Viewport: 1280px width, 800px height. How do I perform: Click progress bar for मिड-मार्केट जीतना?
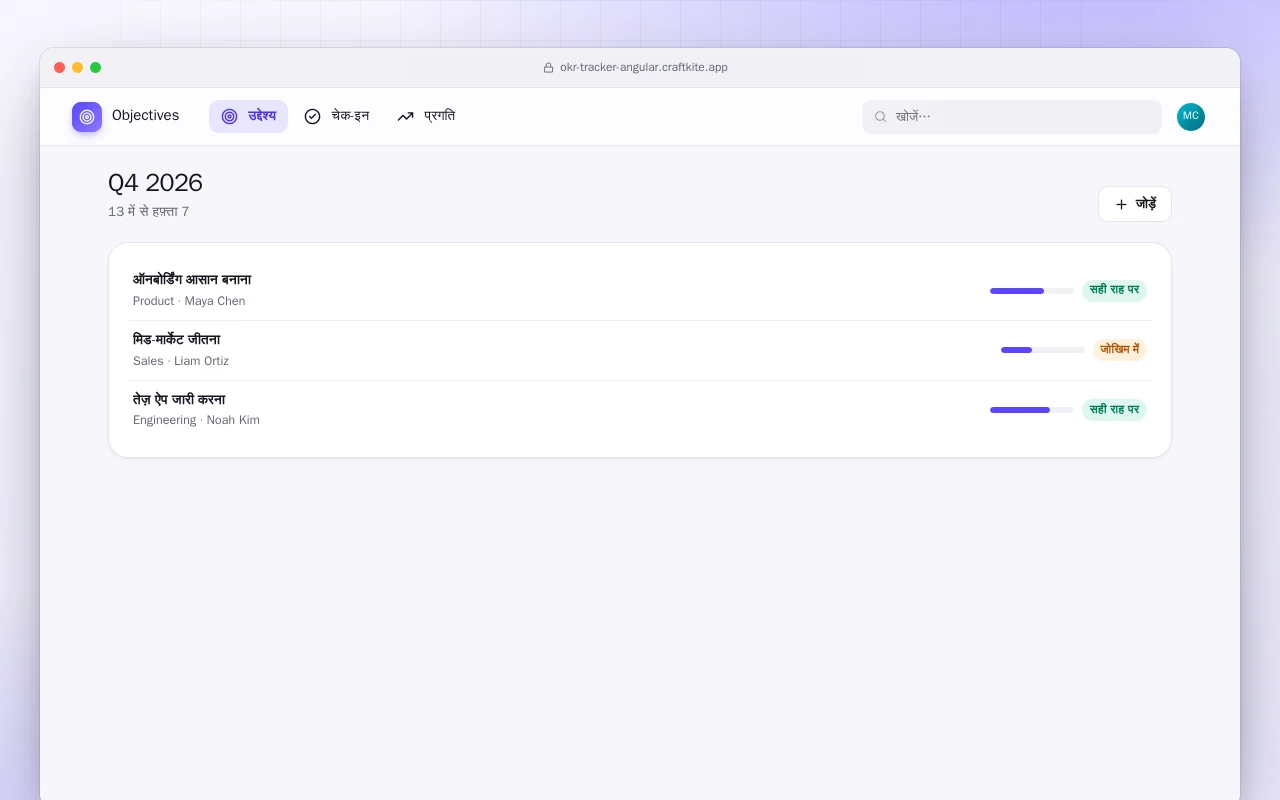tap(1043, 350)
